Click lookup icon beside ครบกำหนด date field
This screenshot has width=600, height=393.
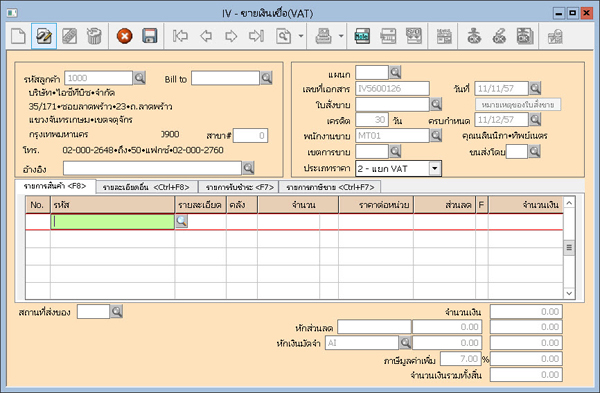(x=535, y=120)
